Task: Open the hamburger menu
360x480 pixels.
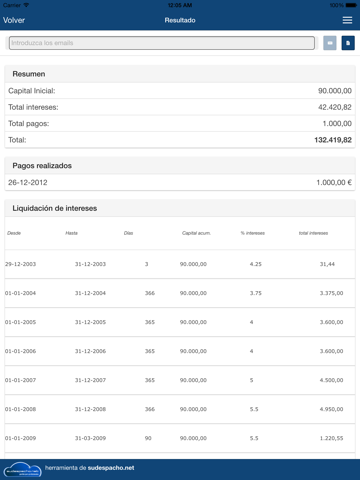Action: (x=347, y=20)
